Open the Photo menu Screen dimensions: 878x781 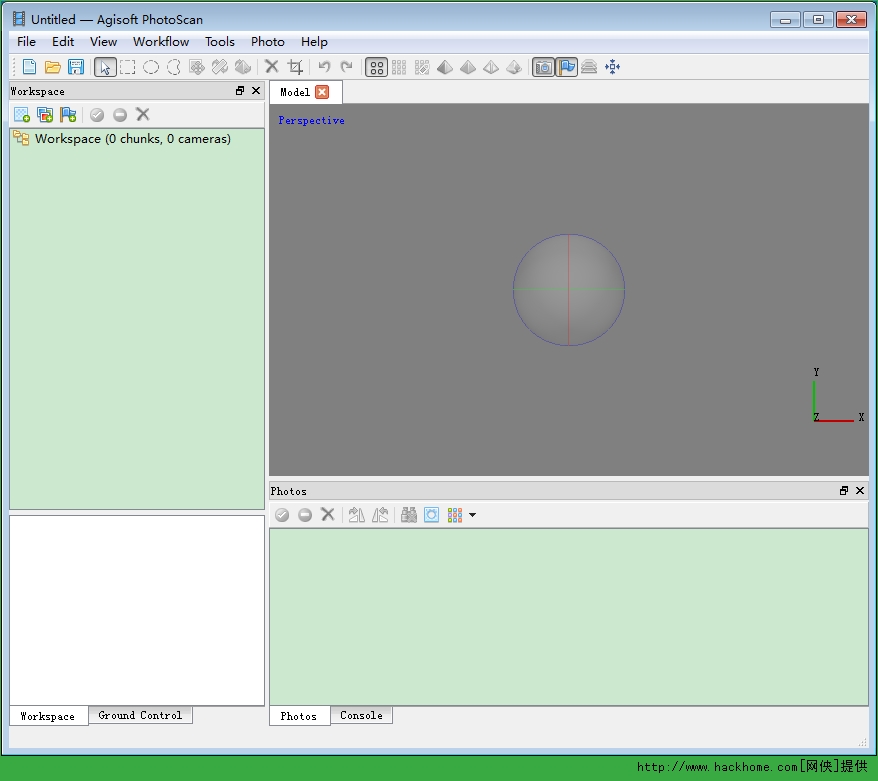pyautogui.click(x=268, y=42)
